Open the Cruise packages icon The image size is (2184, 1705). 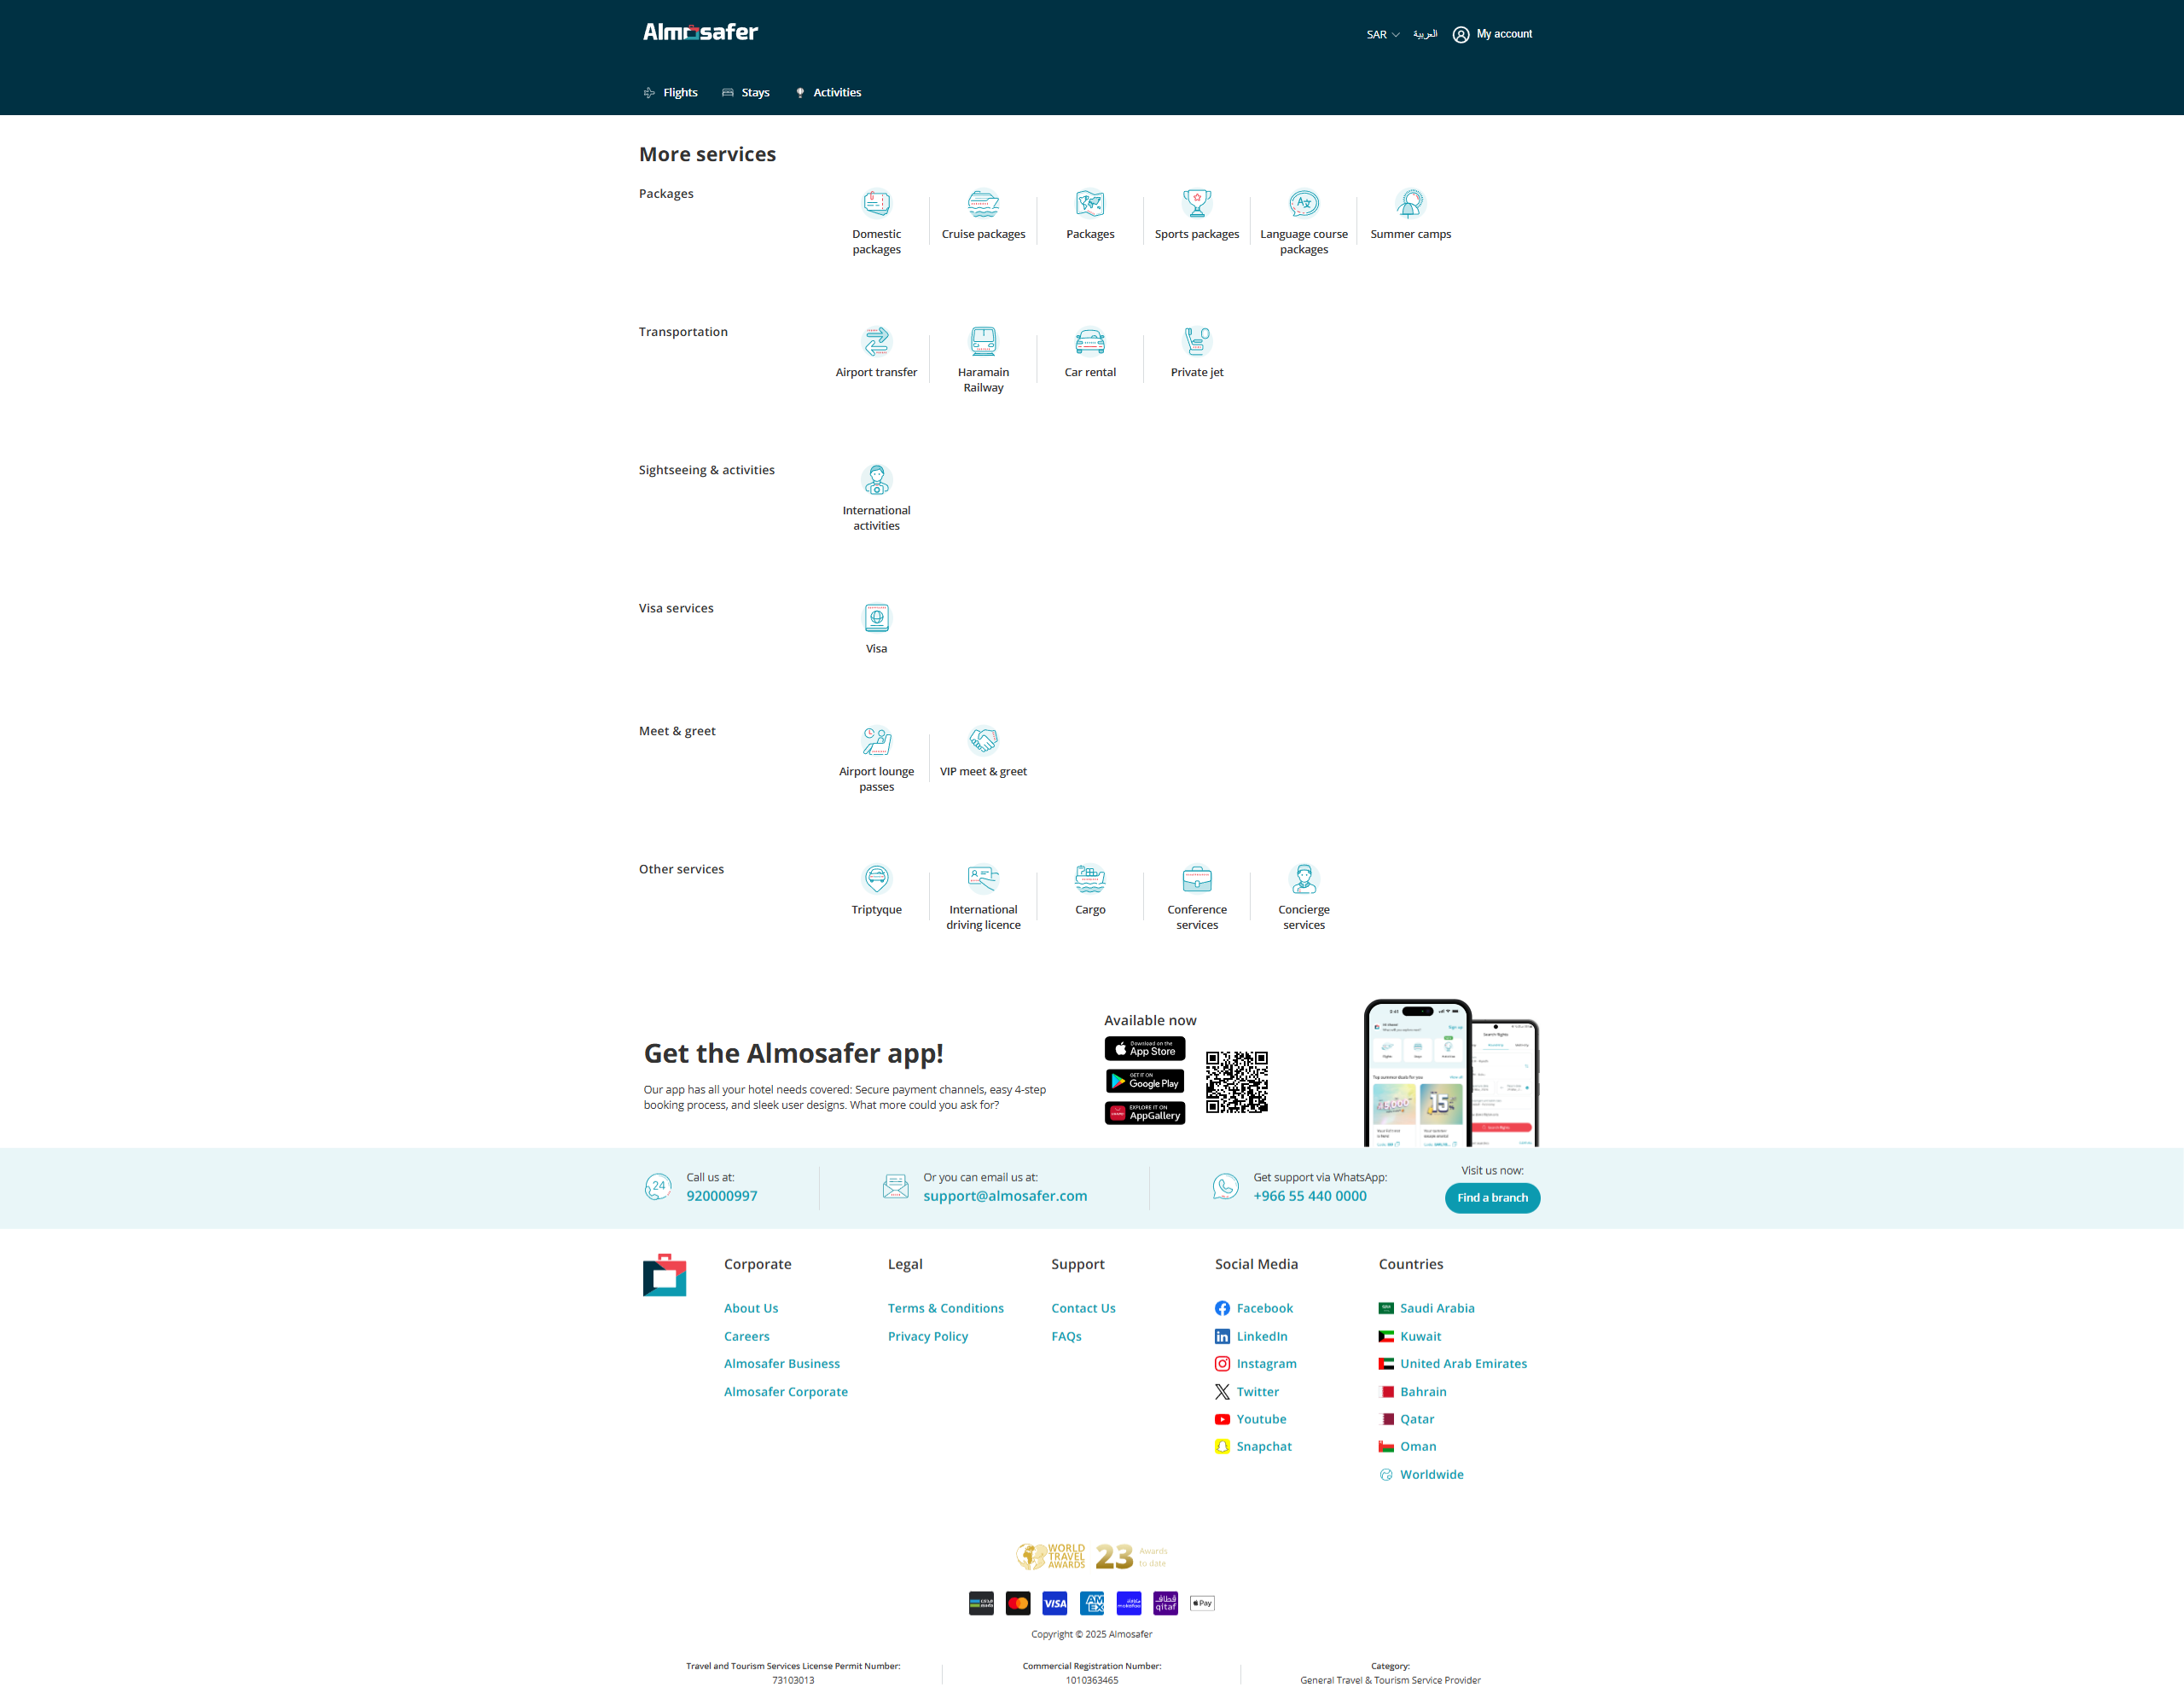coord(983,204)
